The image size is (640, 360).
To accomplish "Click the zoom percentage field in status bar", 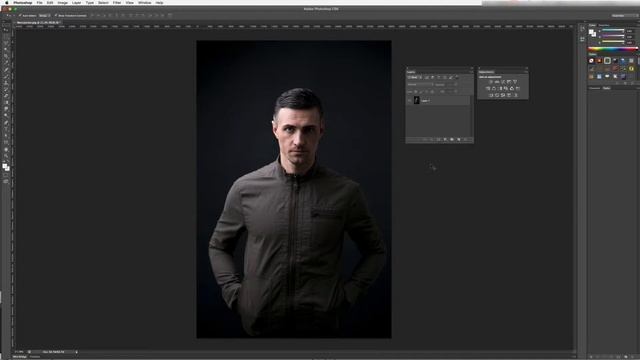I will [x=19, y=351].
